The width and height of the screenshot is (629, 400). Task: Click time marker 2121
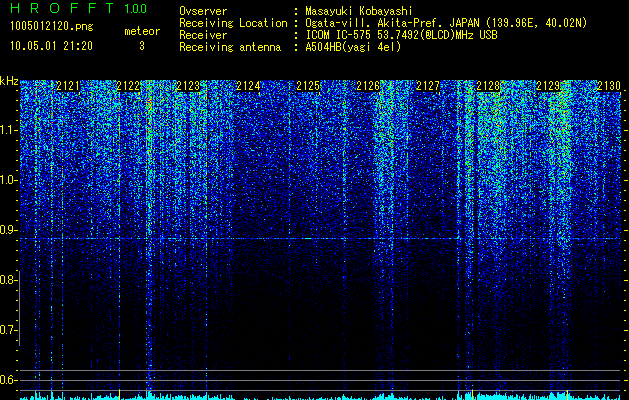point(68,86)
